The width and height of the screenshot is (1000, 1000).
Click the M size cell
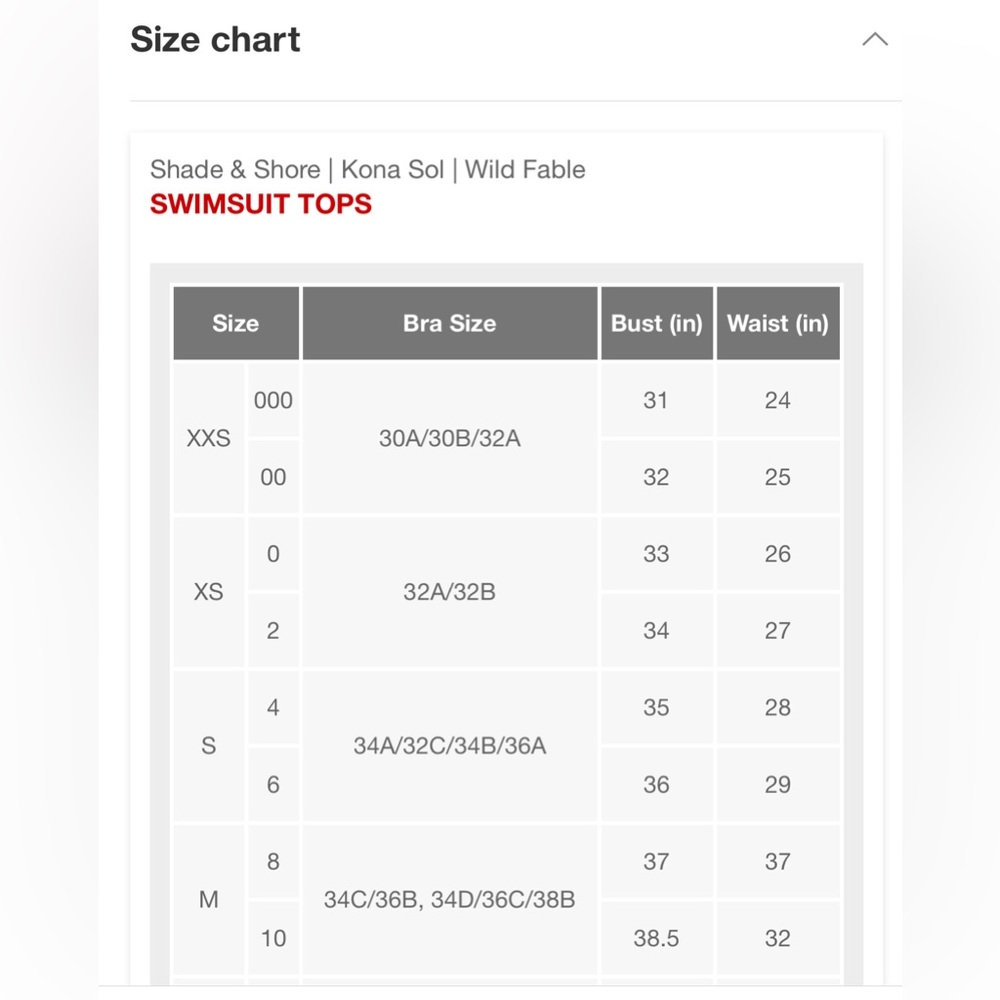[209, 900]
